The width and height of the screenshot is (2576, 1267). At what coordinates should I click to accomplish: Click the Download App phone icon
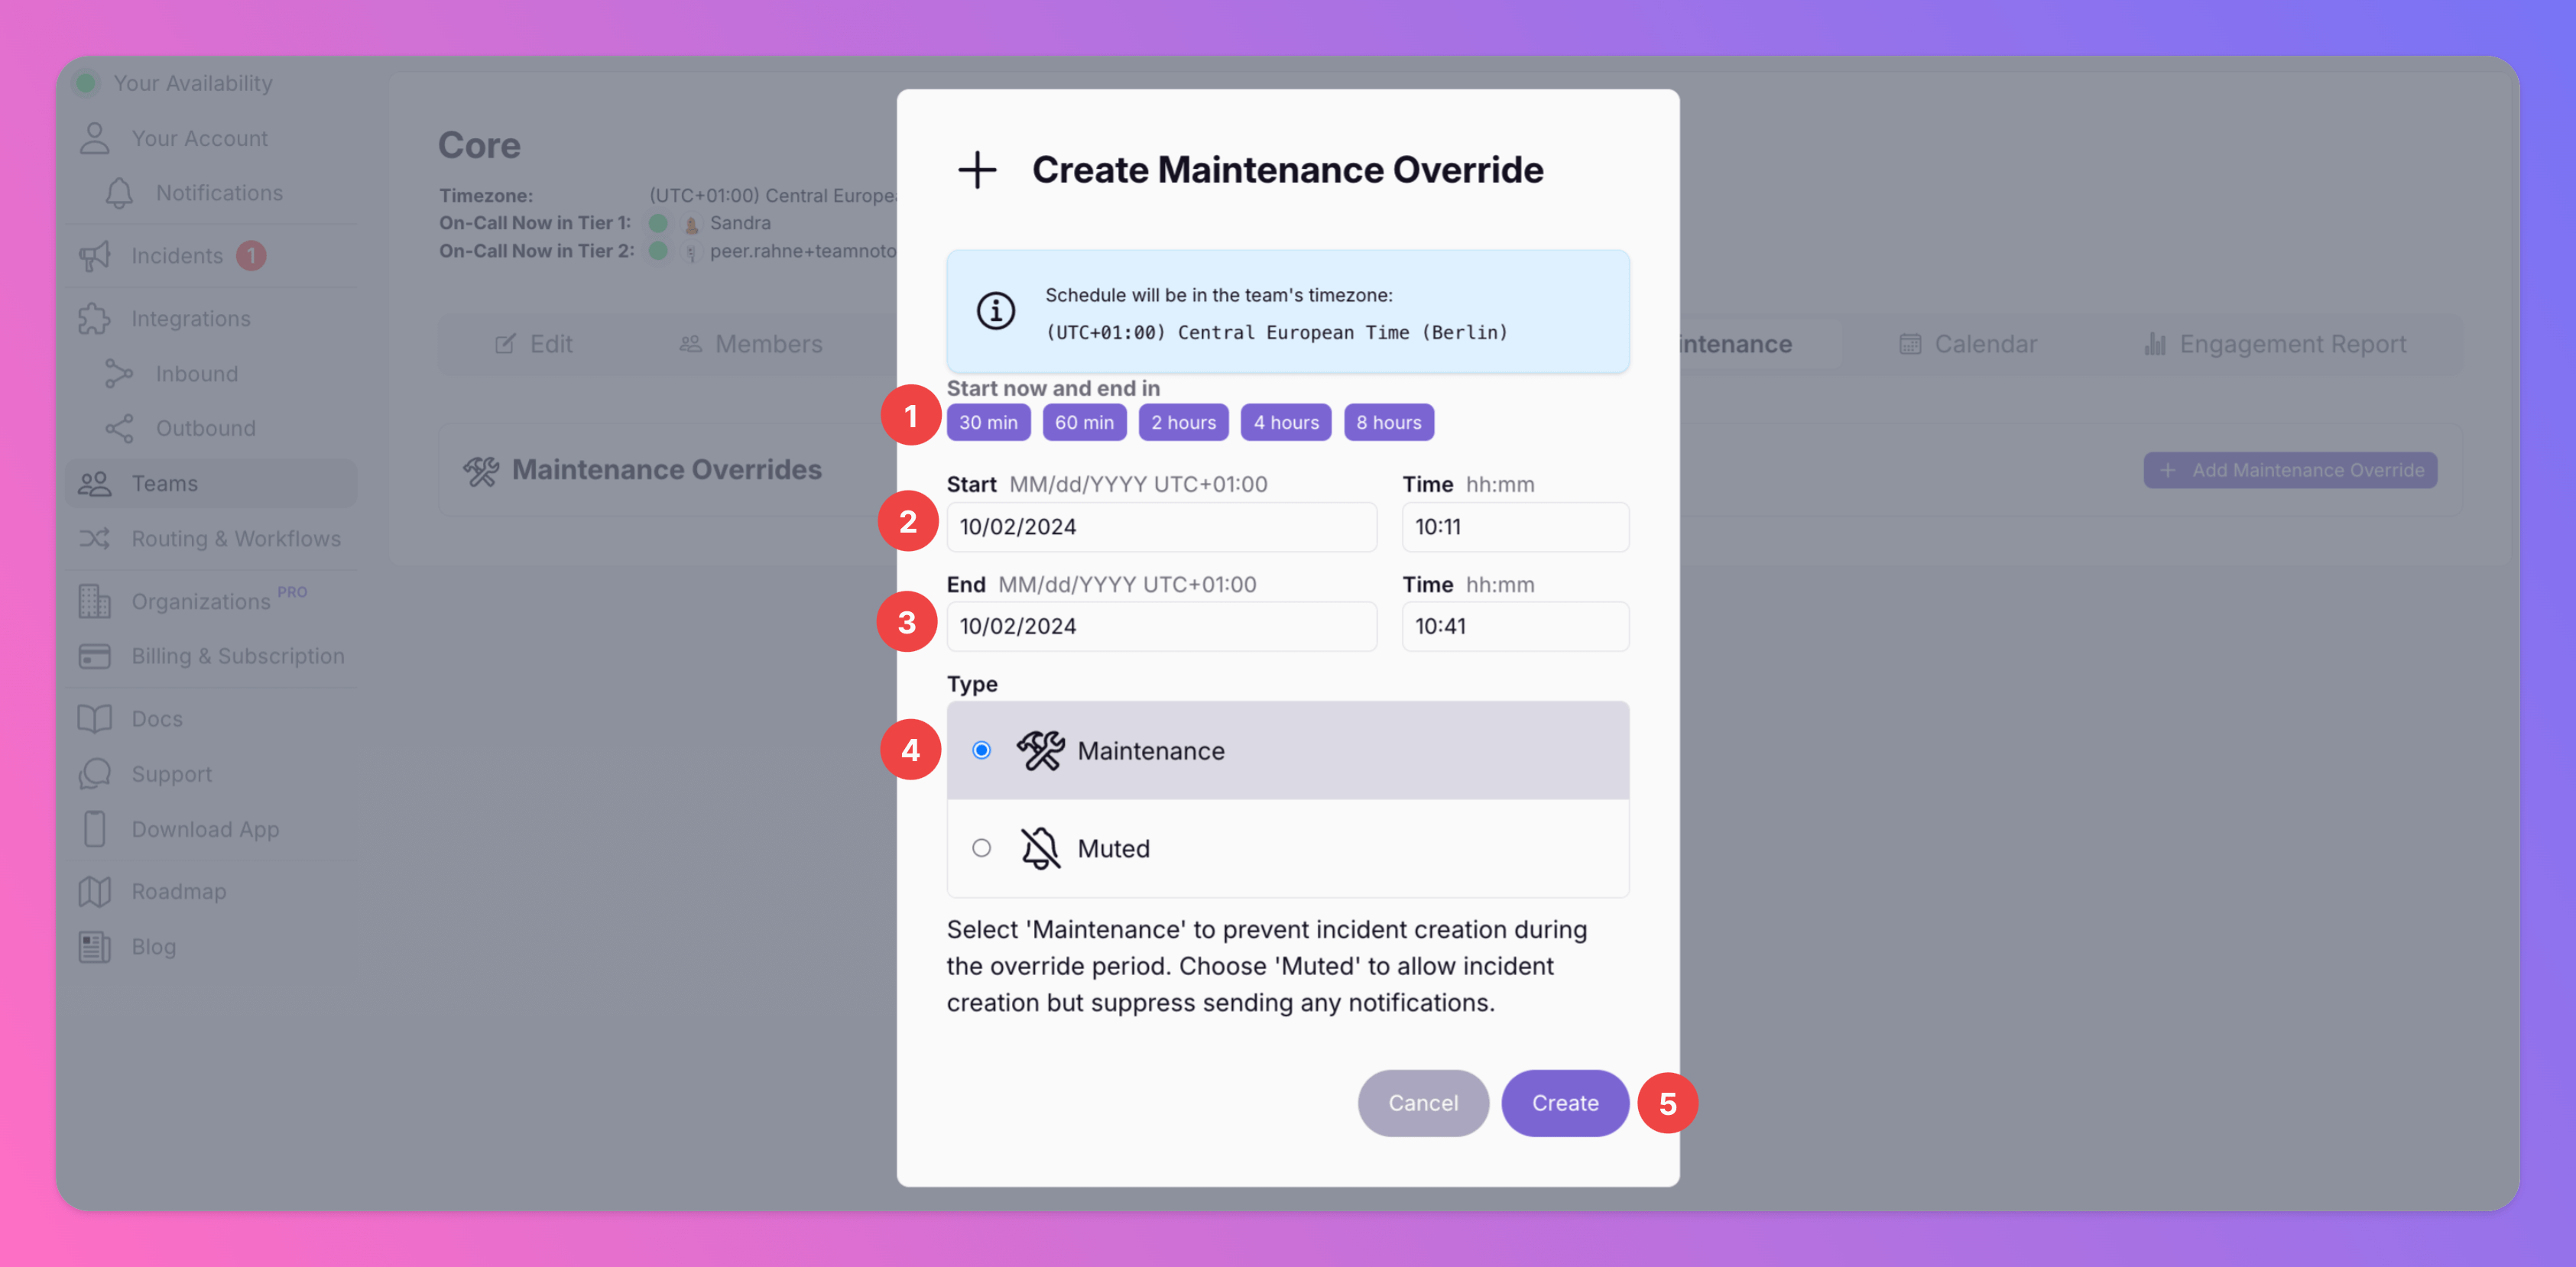(95, 830)
